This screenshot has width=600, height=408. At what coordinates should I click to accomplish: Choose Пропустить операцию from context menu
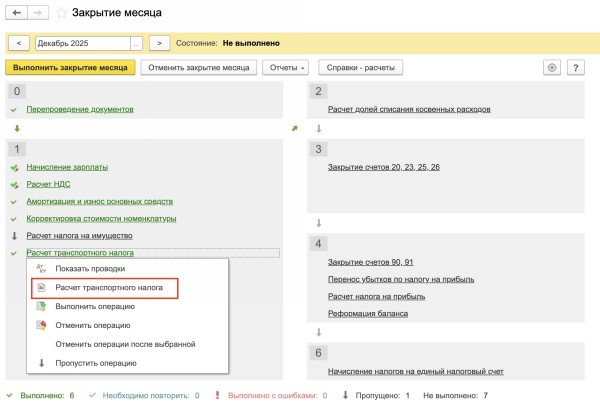pos(96,363)
